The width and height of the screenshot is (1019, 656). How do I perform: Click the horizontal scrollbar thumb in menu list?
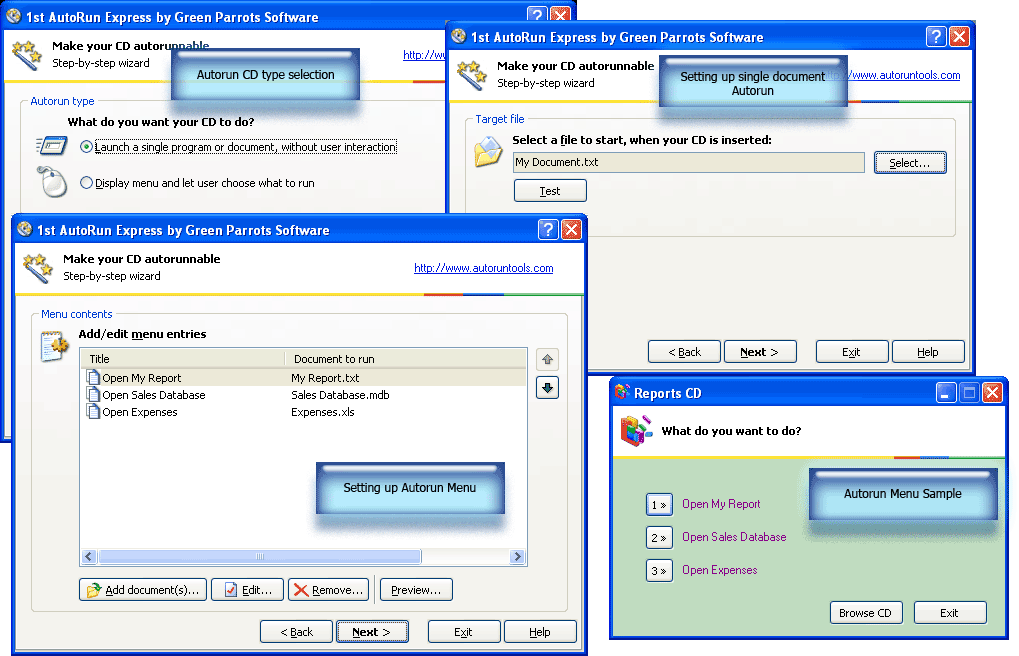pyautogui.click(x=260, y=557)
